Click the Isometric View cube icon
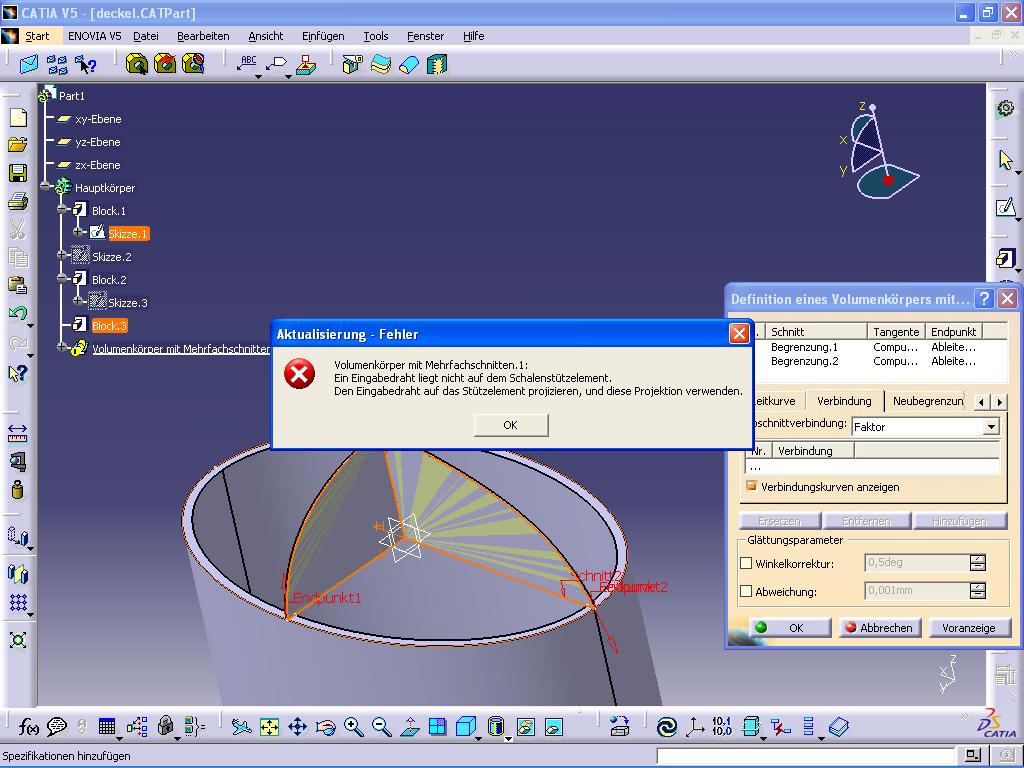Image resolution: width=1024 pixels, height=768 pixels. tap(466, 726)
